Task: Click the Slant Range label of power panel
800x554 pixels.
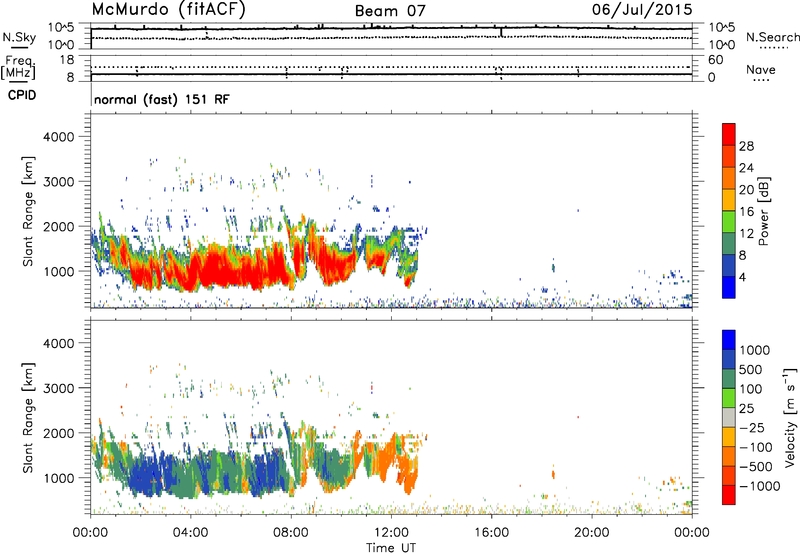Action: (x=28, y=211)
